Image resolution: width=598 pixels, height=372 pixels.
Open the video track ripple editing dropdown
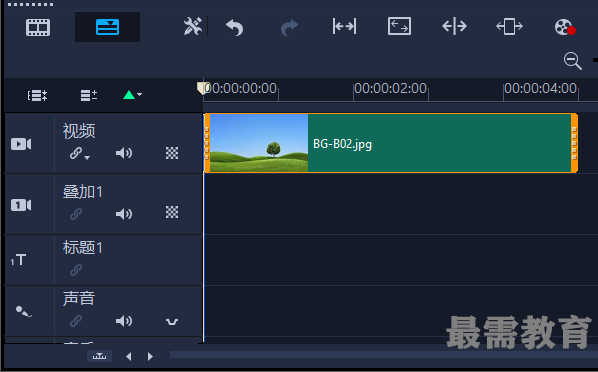point(79,153)
